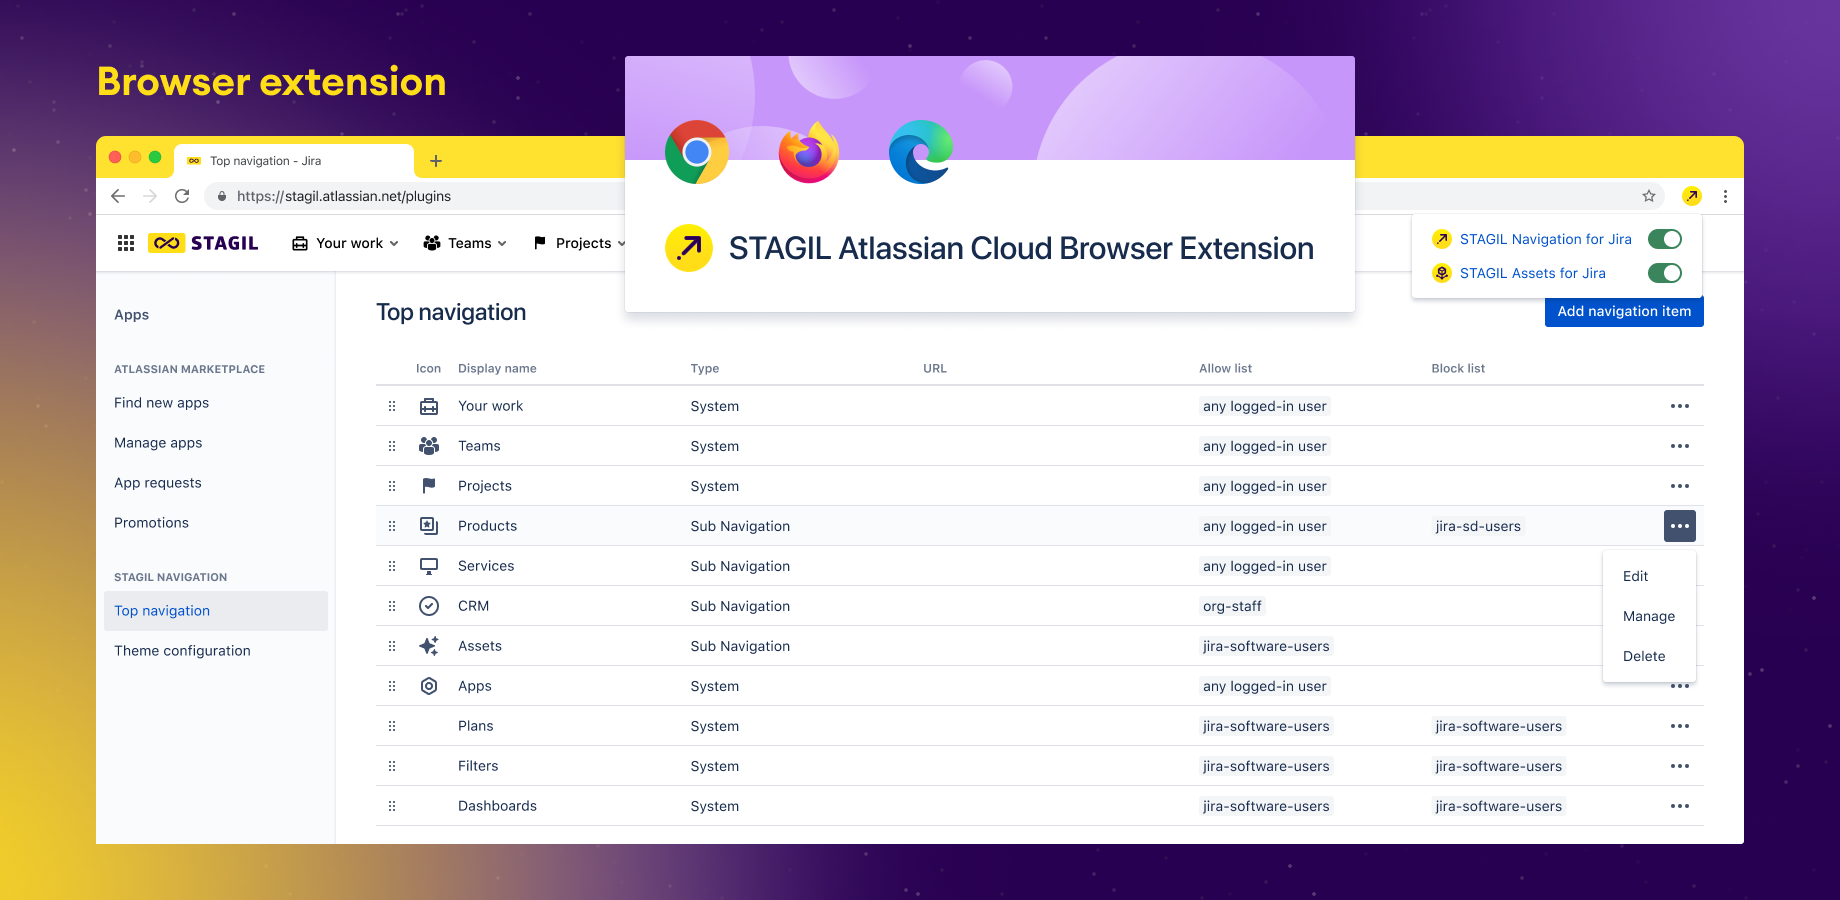The image size is (1840, 900).
Task: Grab the drag handle for Dashboards row
Action: click(x=392, y=806)
